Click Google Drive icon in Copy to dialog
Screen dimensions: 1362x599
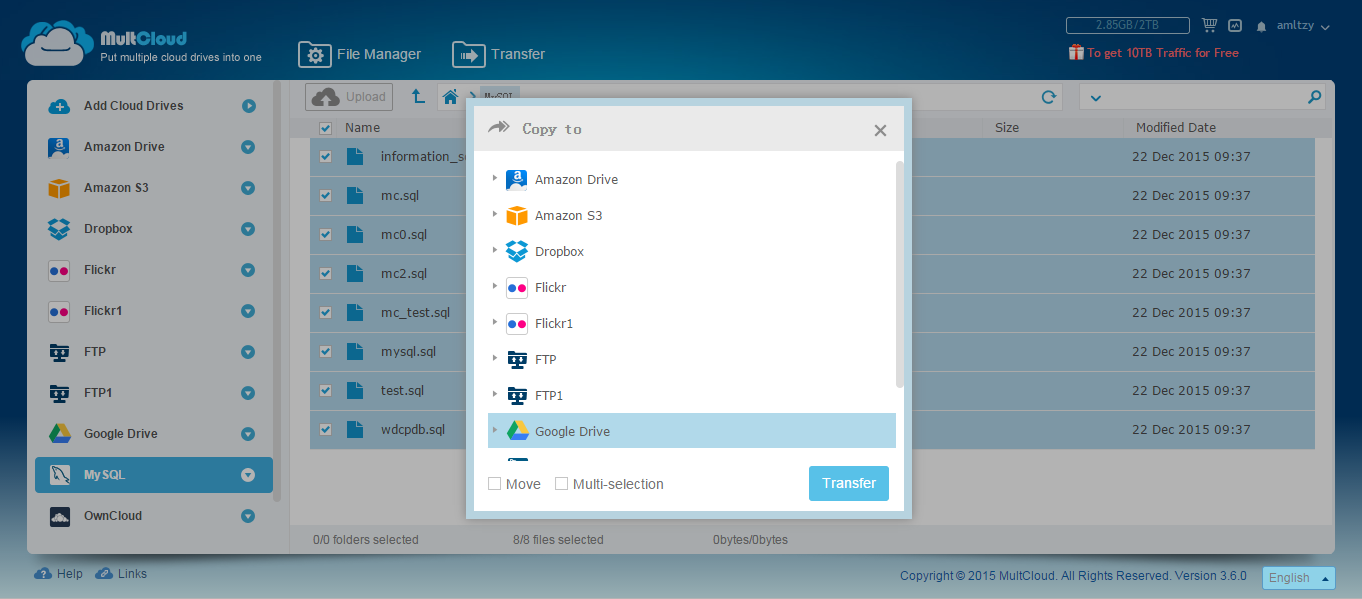pos(516,432)
